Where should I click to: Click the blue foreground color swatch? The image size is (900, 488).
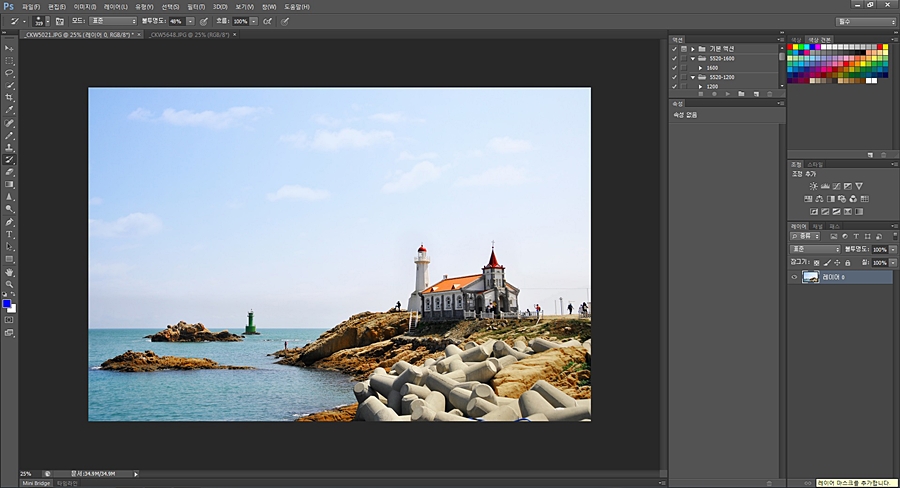coord(7,304)
